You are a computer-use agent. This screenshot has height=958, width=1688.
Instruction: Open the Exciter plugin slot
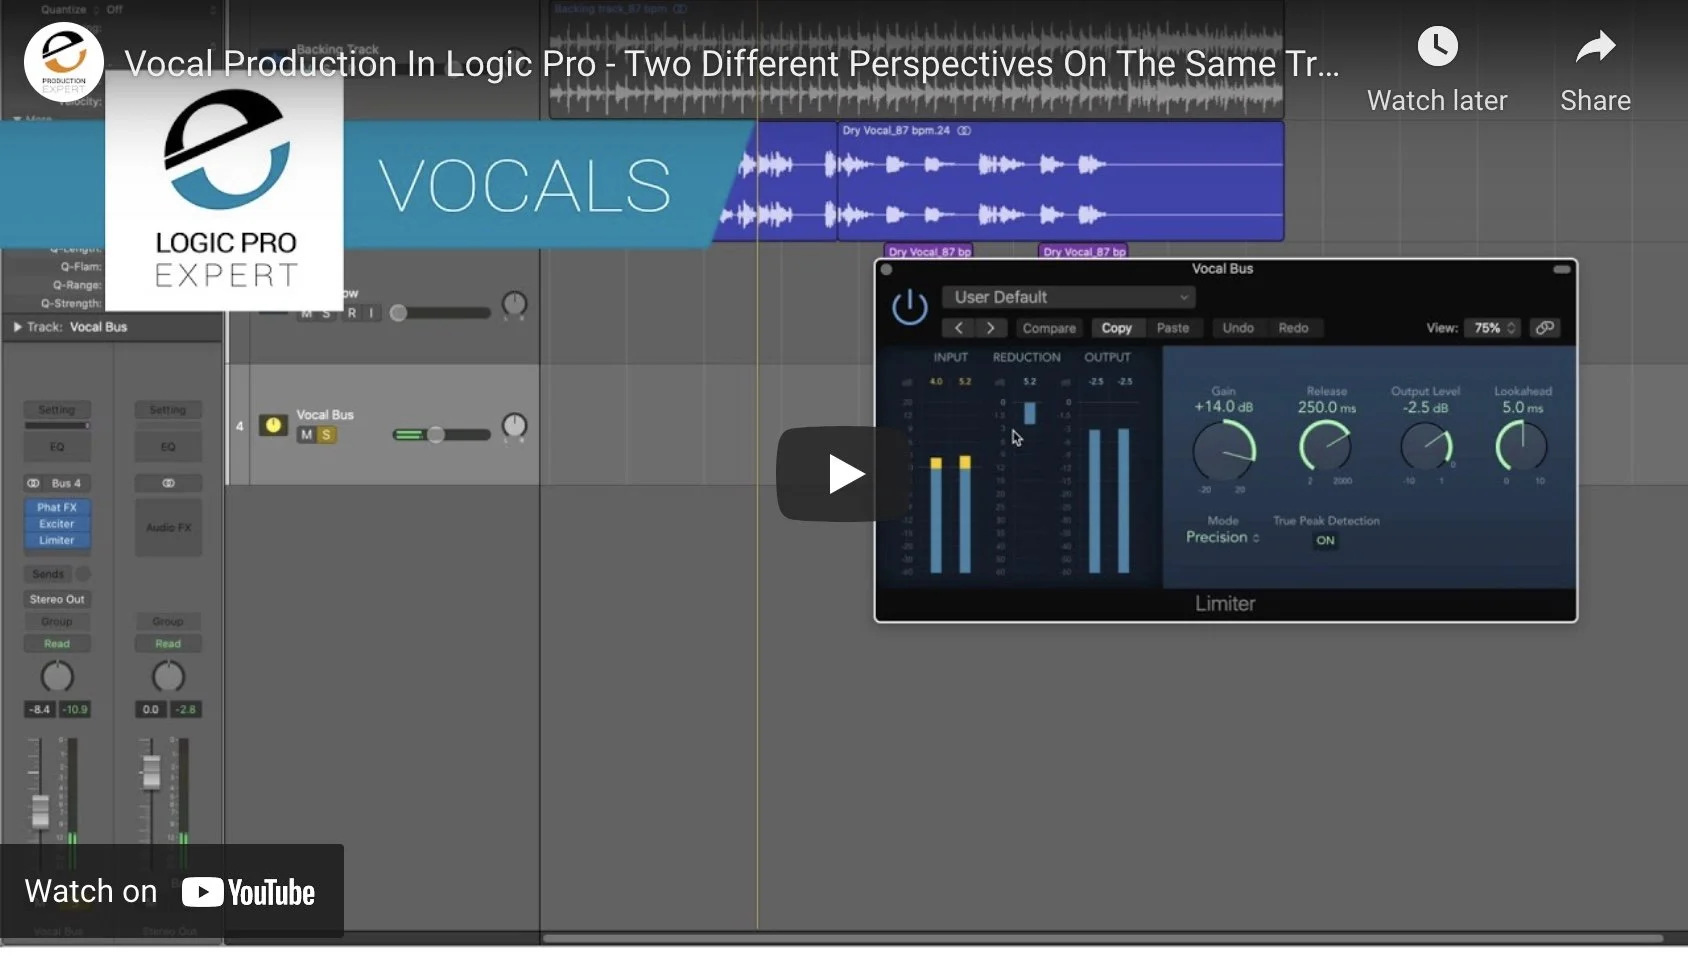point(57,524)
